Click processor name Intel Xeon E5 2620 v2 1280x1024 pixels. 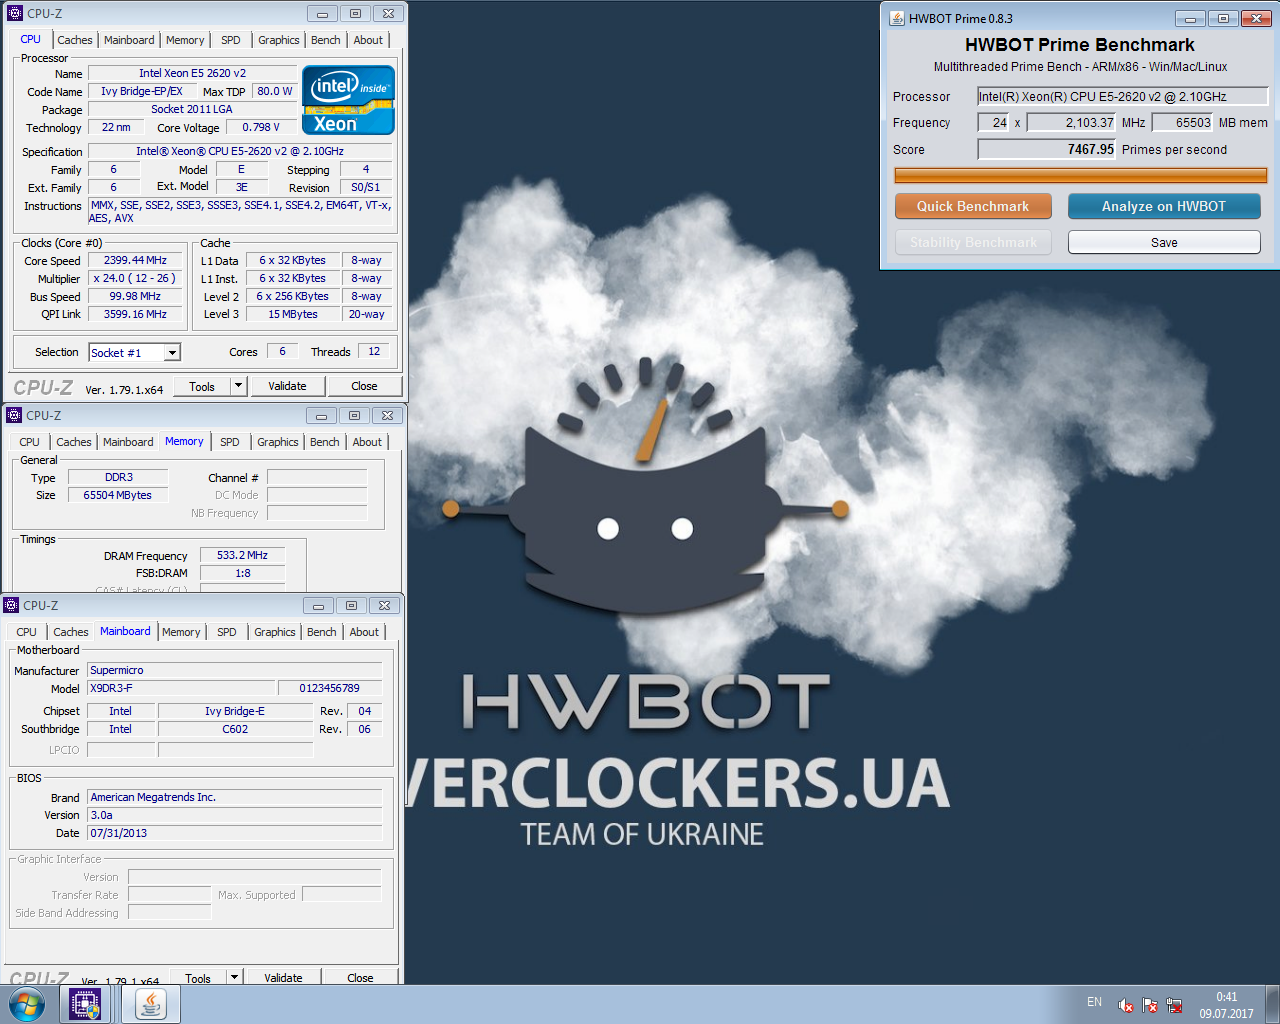192,73
